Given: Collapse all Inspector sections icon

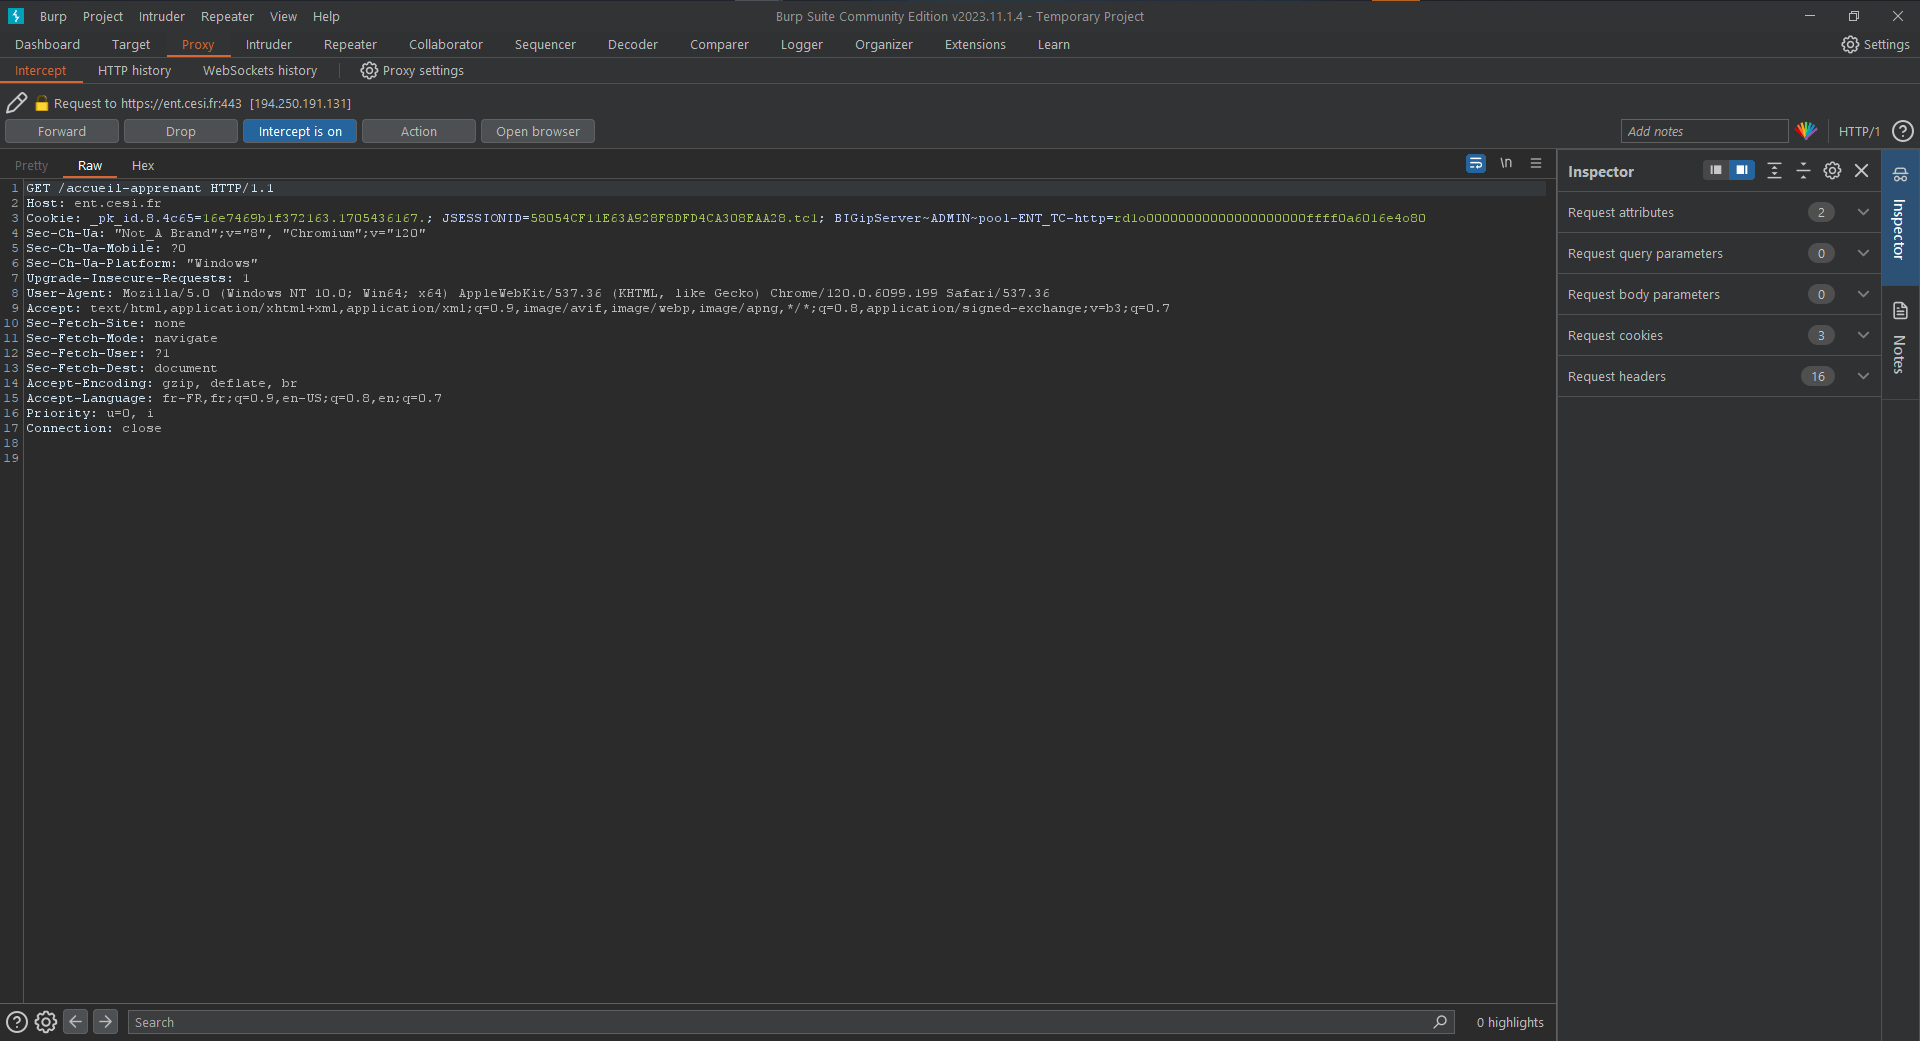Looking at the screenshot, I should [1803, 171].
